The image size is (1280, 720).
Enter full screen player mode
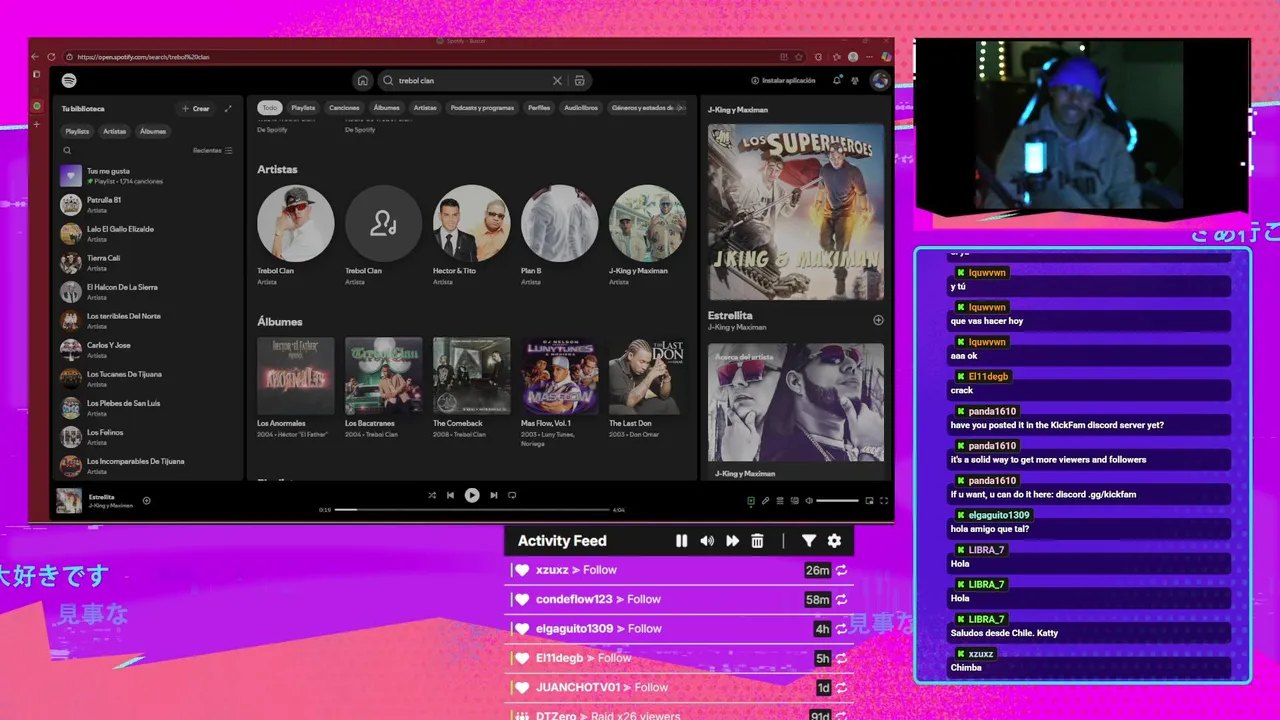[x=884, y=500]
